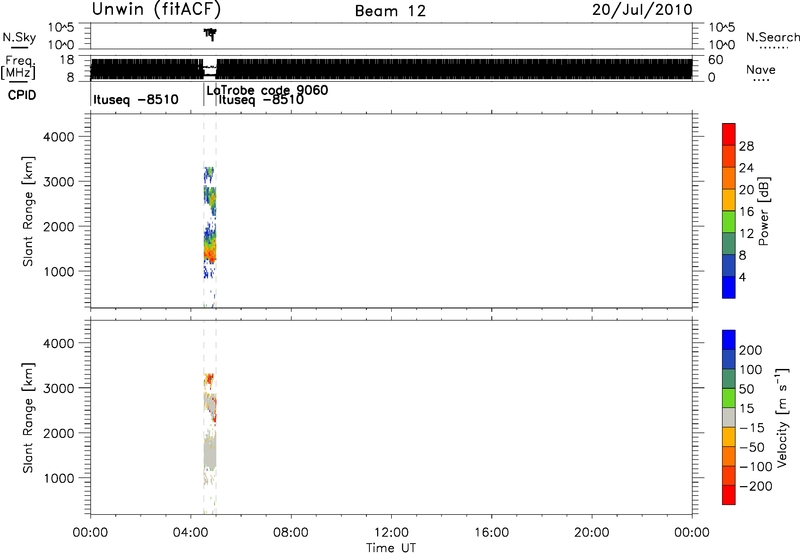
Task: Click the 'Freq. [MHz]' axis label
Action: 19,67
